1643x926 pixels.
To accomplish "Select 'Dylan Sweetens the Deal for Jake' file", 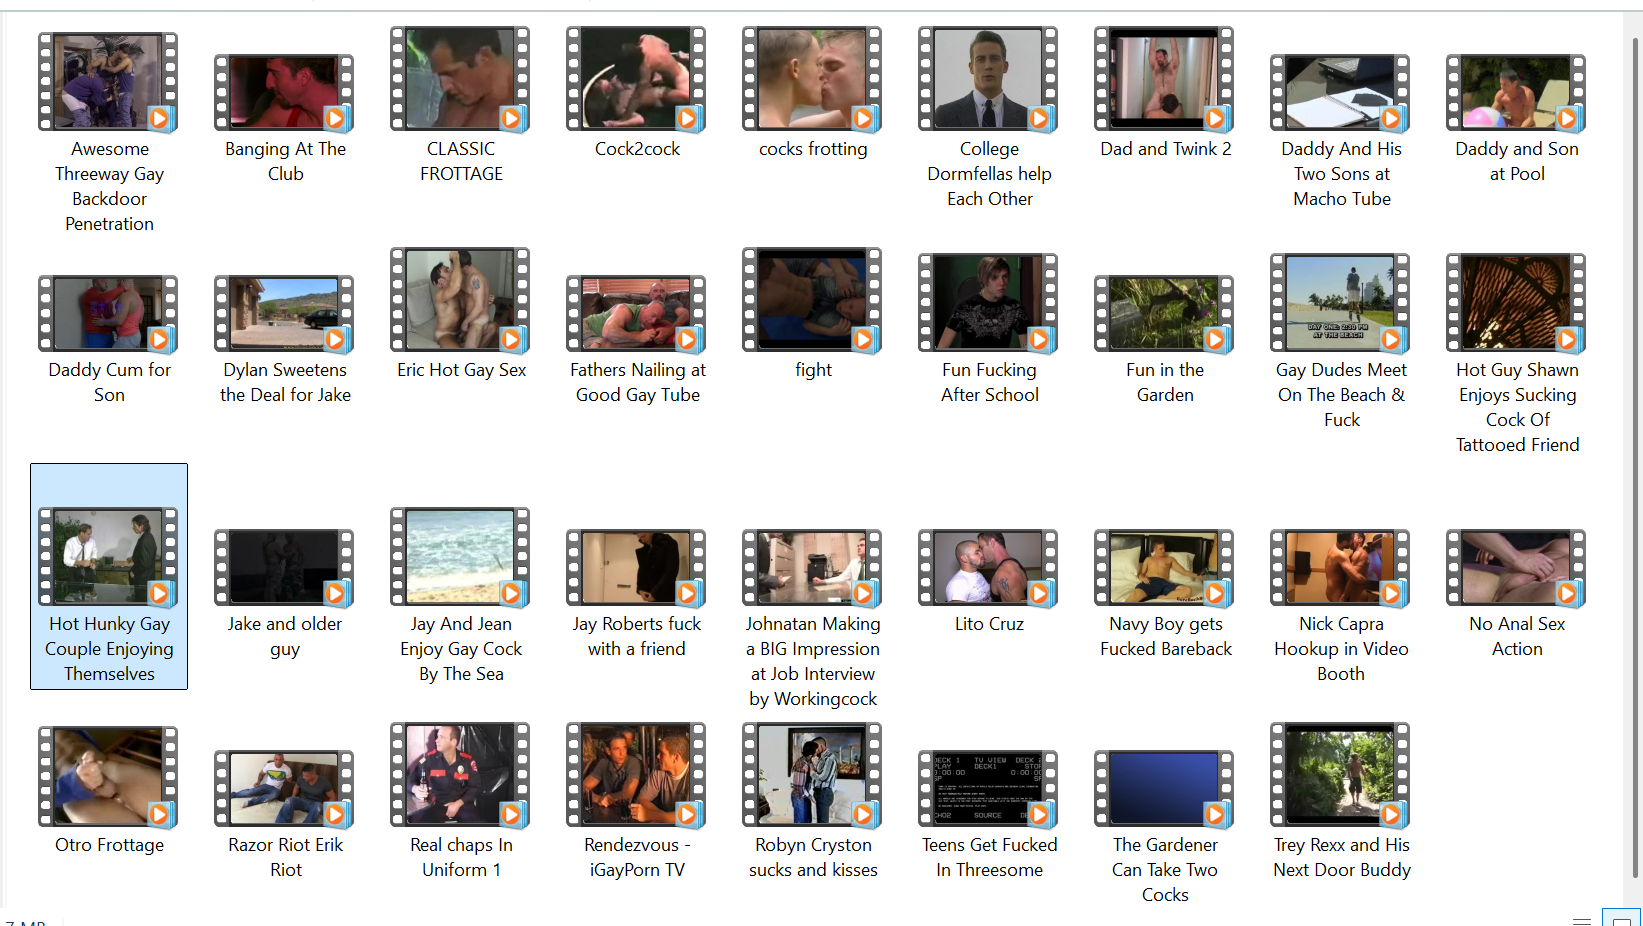I will pos(284,313).
